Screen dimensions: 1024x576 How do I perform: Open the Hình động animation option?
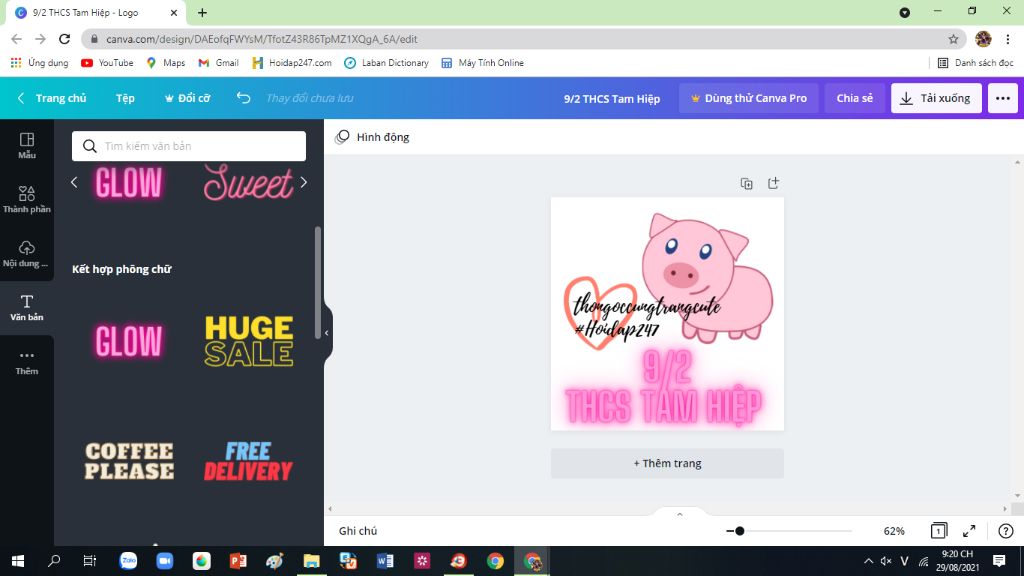coord(372,136)
